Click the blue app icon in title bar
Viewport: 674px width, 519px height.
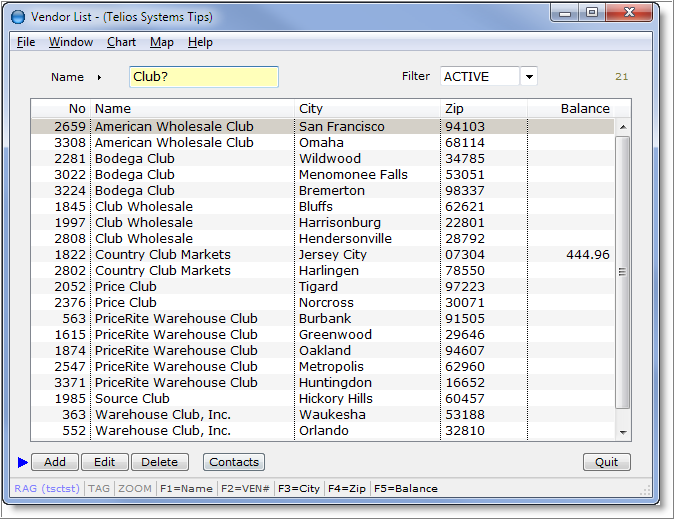[x=17, y=17]
